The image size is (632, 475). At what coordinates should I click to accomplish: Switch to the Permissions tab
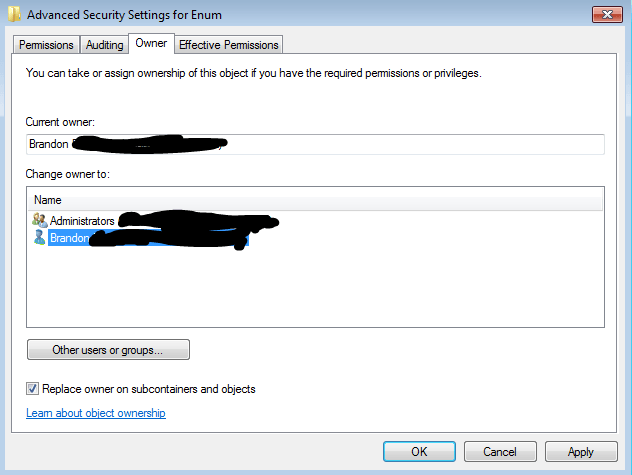pyautogui.click(x=46, y=45)
